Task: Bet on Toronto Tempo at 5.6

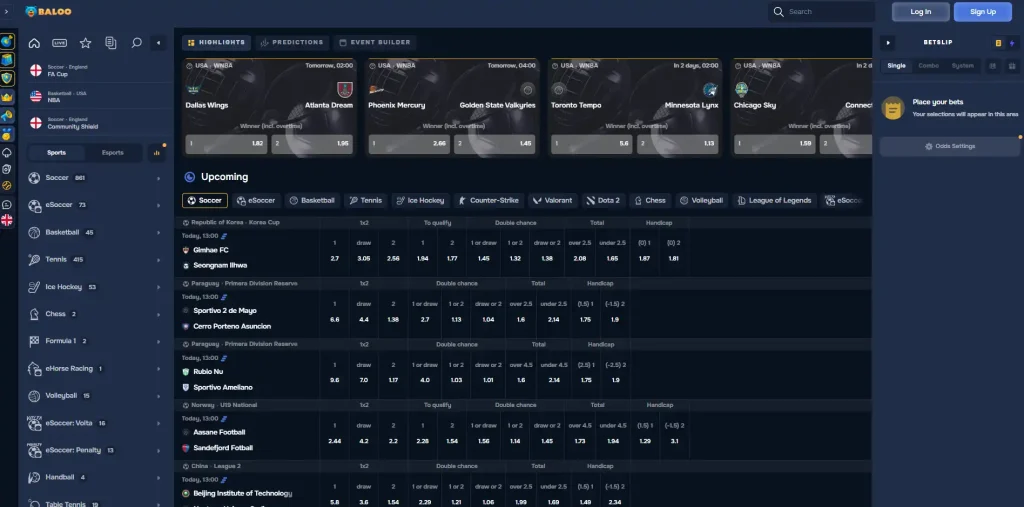Action: click(x=592, y=144)
